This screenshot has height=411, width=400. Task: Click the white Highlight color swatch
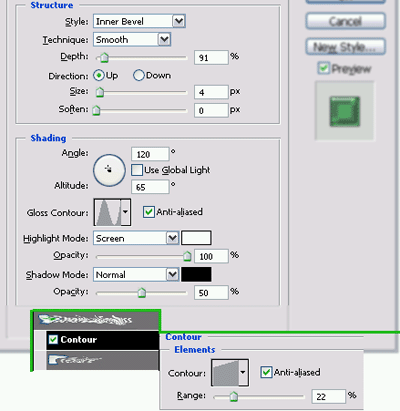[x=196, y=238]
